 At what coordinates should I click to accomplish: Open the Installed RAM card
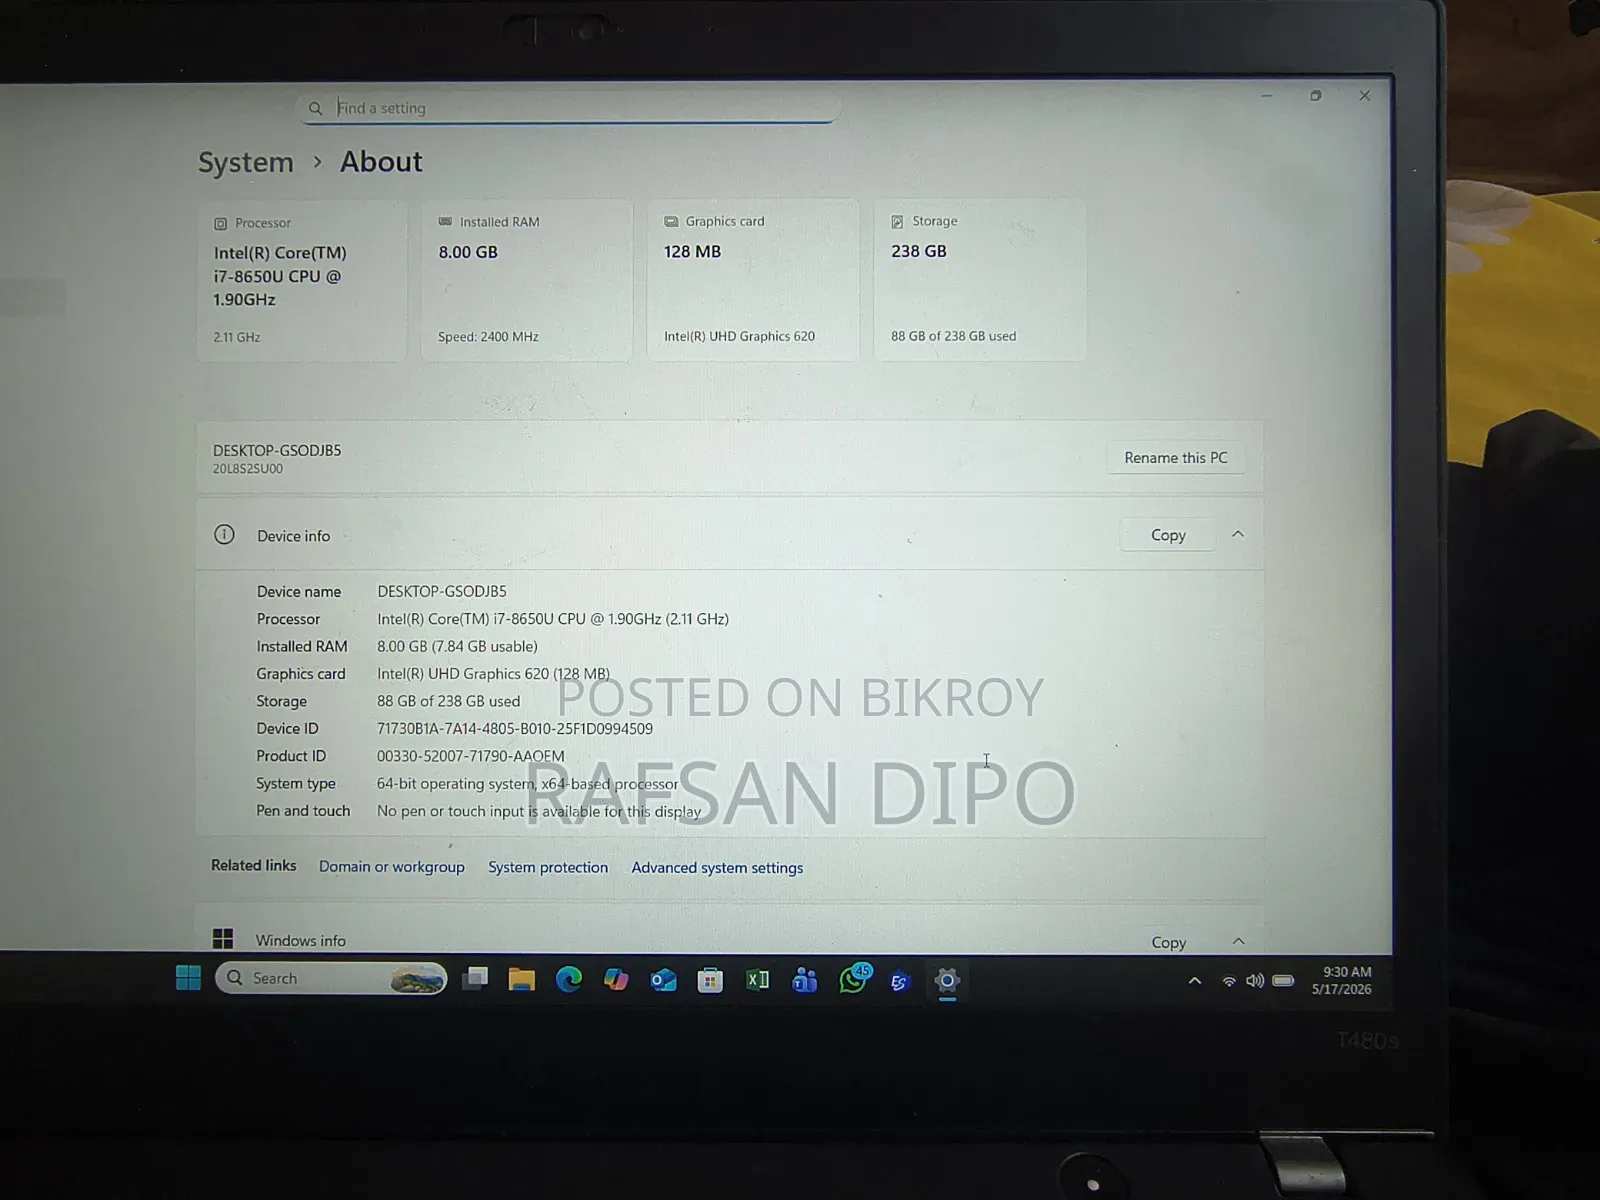pyautogui.click(x=527, y=280)
